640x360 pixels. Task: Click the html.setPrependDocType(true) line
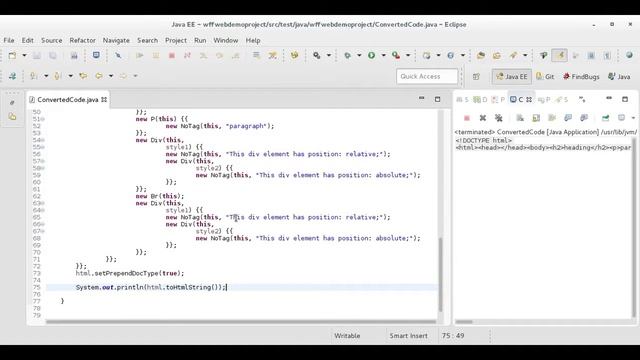130,273
